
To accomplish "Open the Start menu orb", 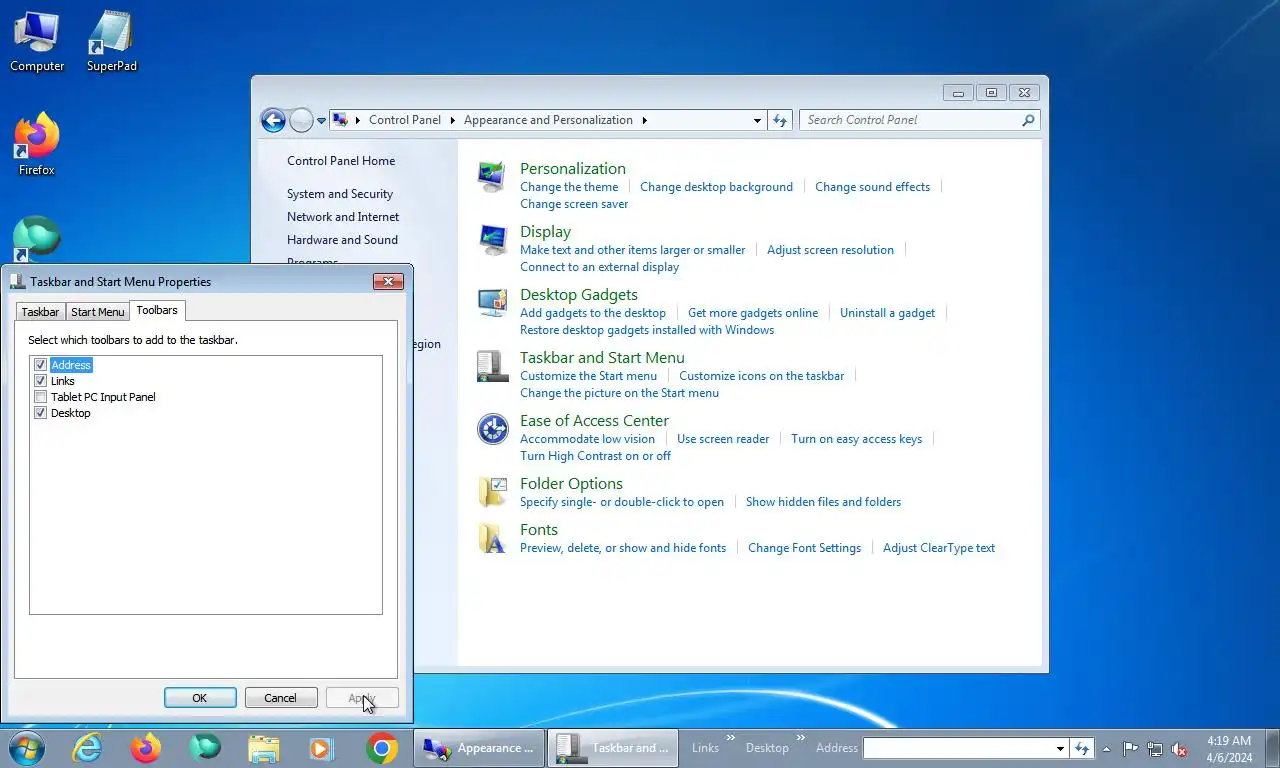I will (26, 748).
